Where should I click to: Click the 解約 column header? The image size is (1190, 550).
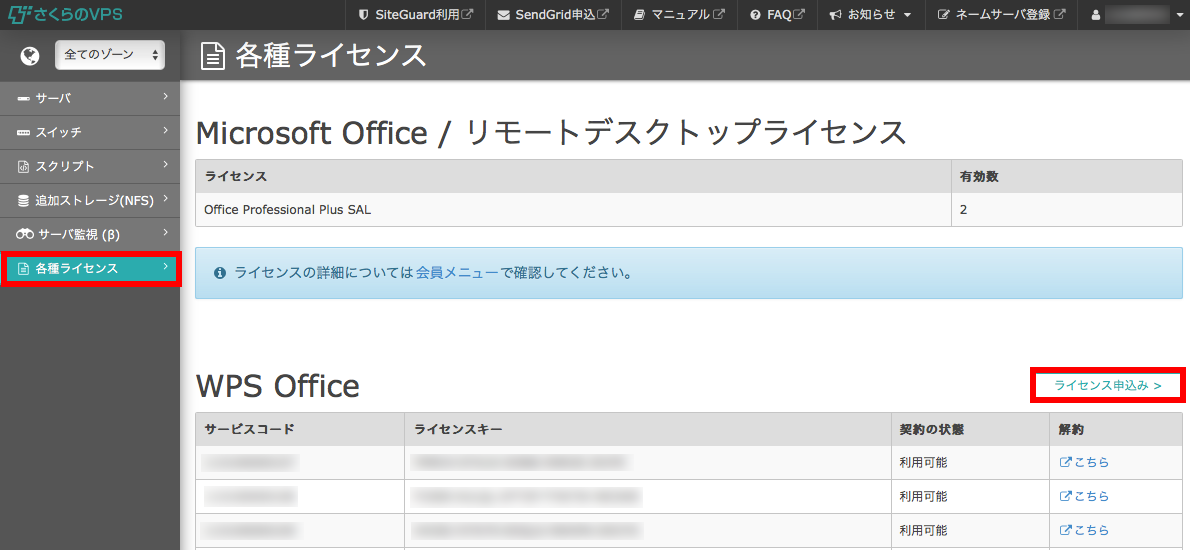[1116, 429]
